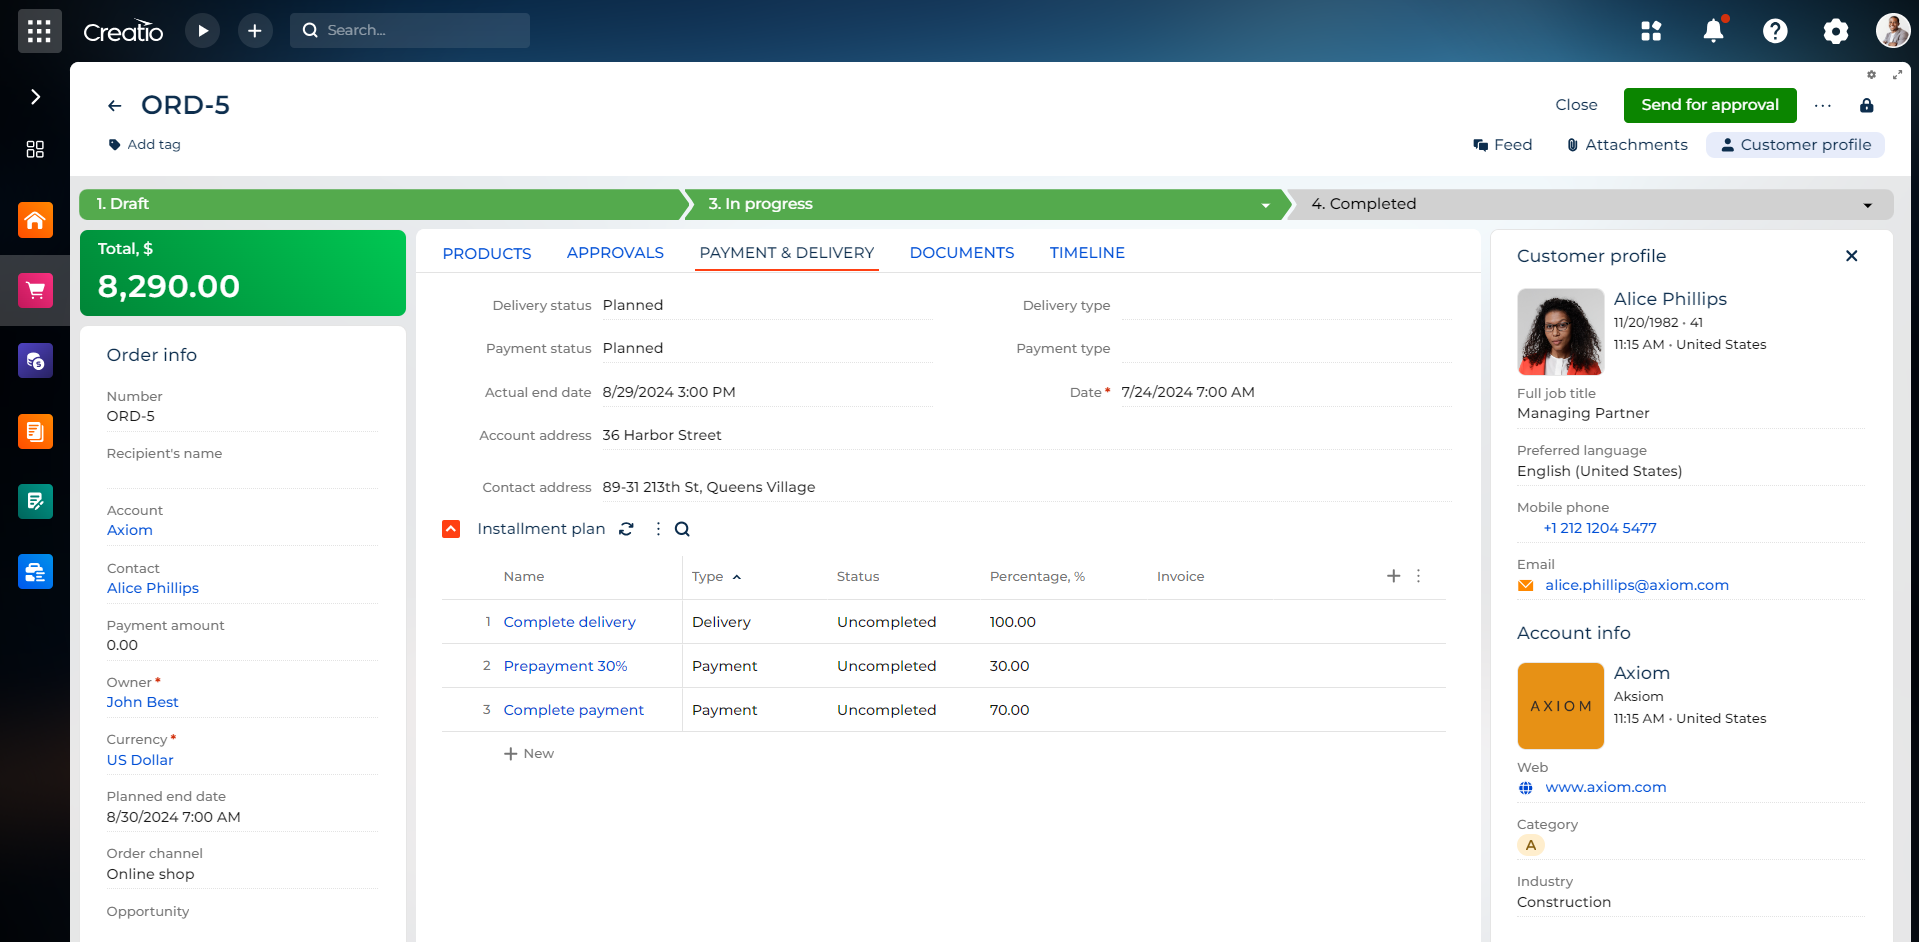Viewport: 1919px width, 942px height.
Task: Switch to the DOCUMENTS tab
Action: 961,252
